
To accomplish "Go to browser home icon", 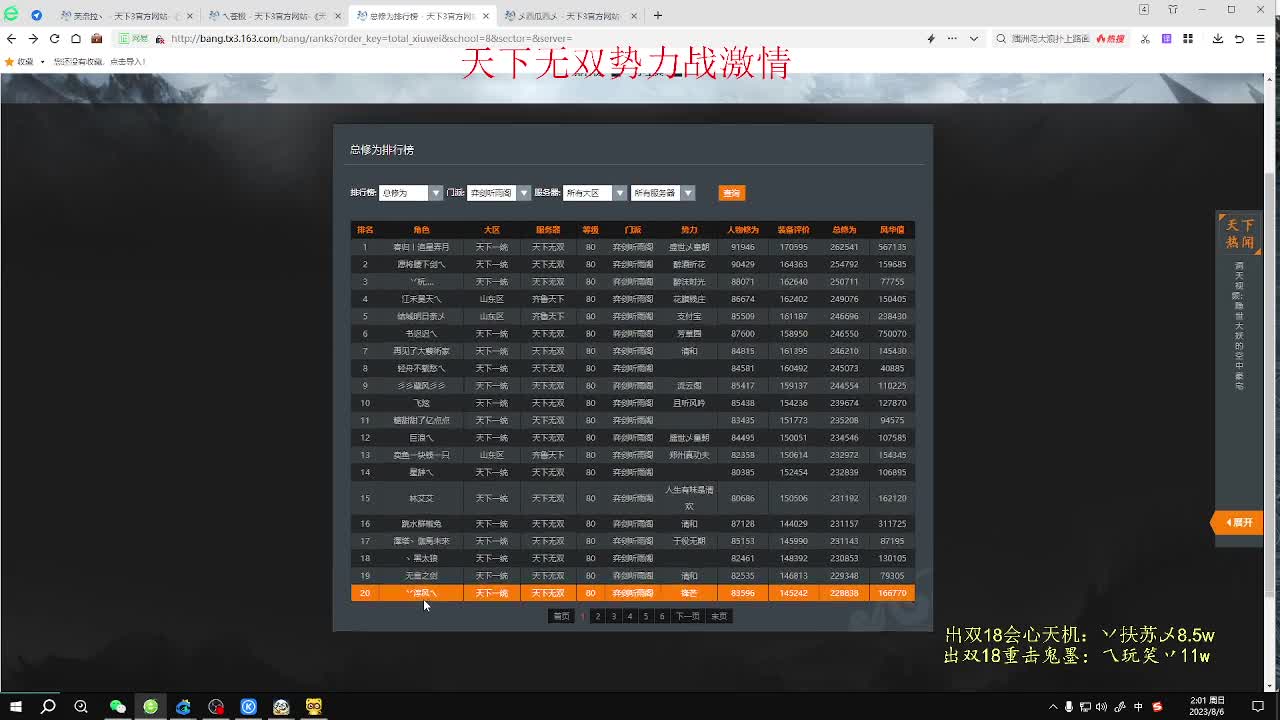I will 75,39.
